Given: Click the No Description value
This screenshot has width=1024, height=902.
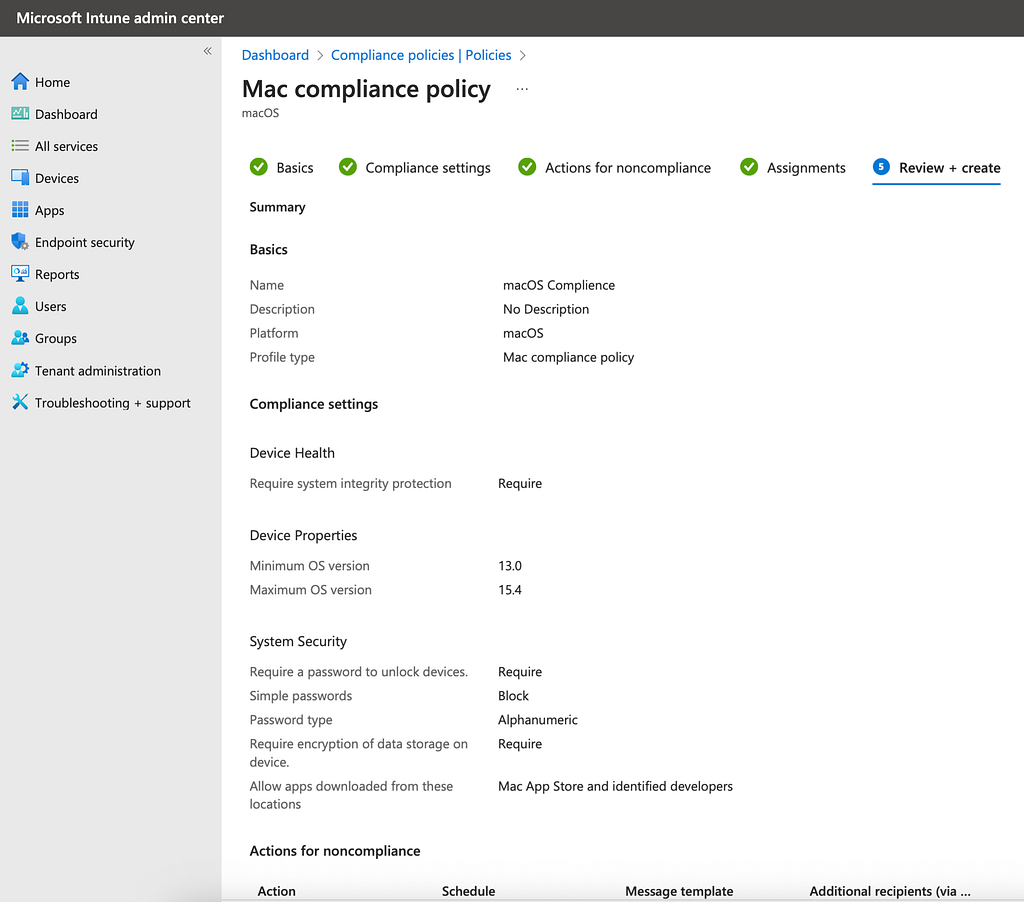Looking at the screenshot, I should coord(545,309).
